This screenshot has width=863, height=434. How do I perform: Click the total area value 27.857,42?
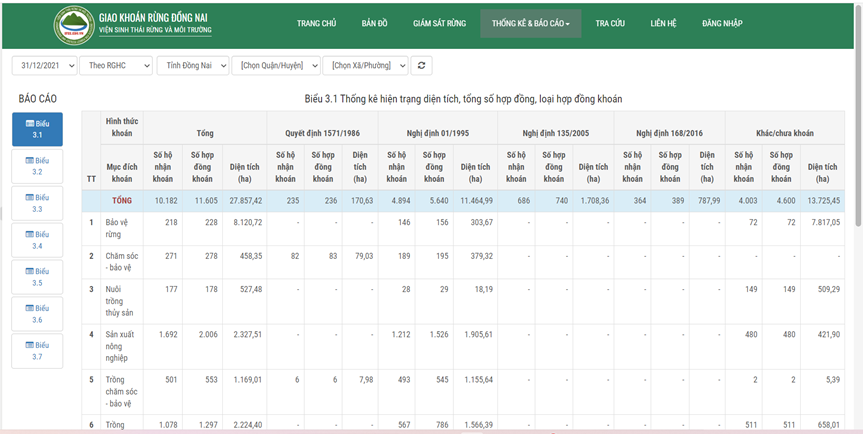[x=244, y=201]
